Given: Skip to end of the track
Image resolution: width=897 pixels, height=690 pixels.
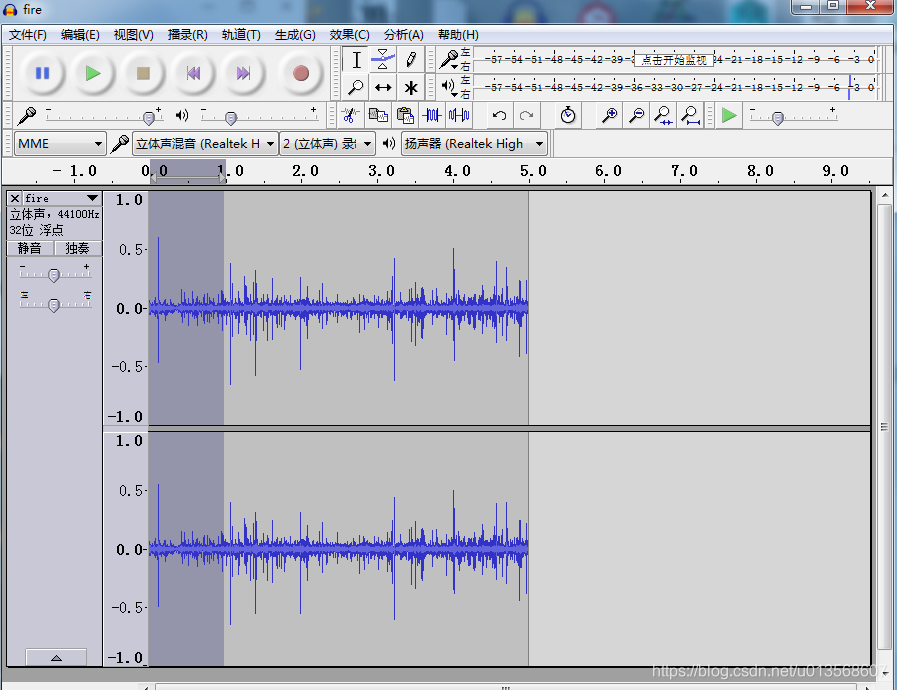Looking at the screenshot, I should click(x=244, y=73).
